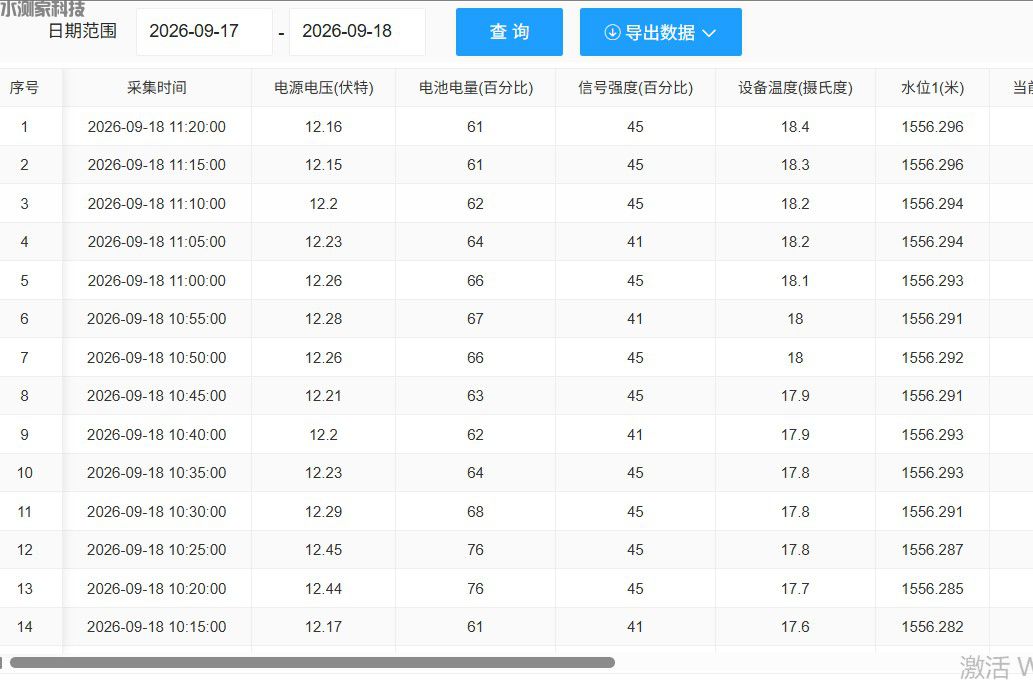Click the 采集时间 column header

pos(157,88)
